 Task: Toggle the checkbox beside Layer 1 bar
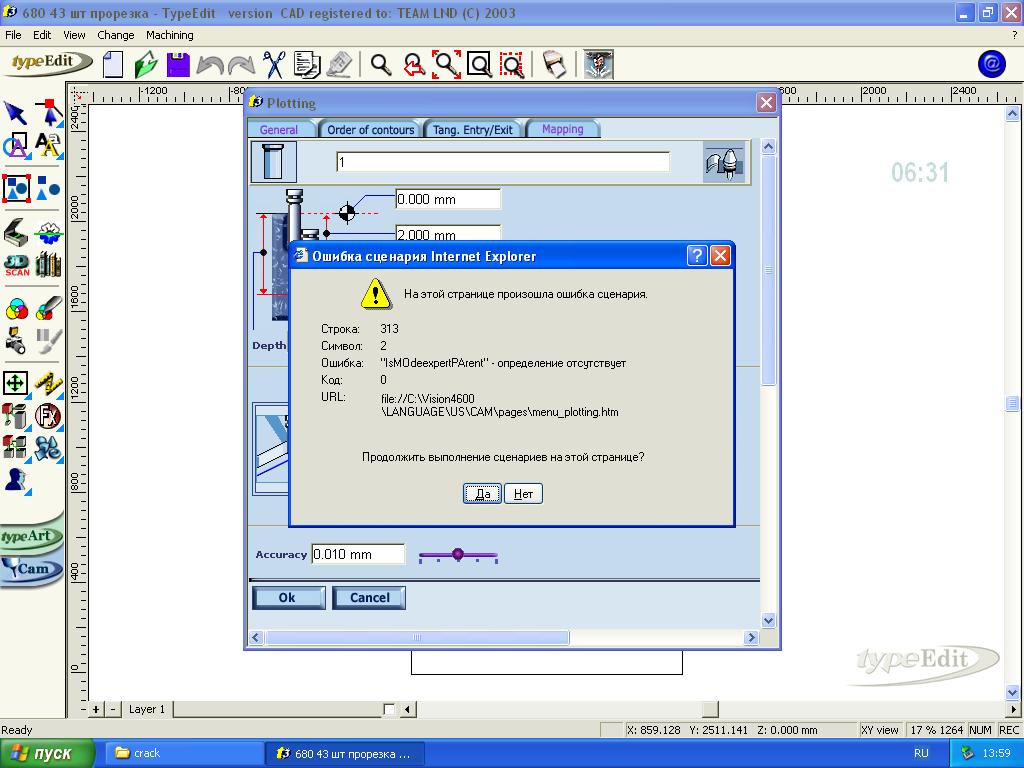[x=389, y=709]
